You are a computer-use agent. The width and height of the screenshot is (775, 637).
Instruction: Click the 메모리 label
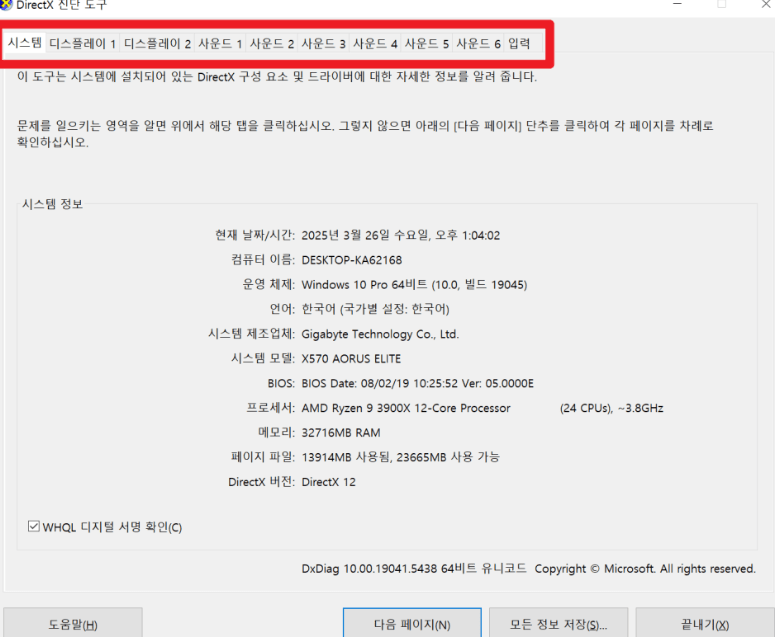(276, 433)
